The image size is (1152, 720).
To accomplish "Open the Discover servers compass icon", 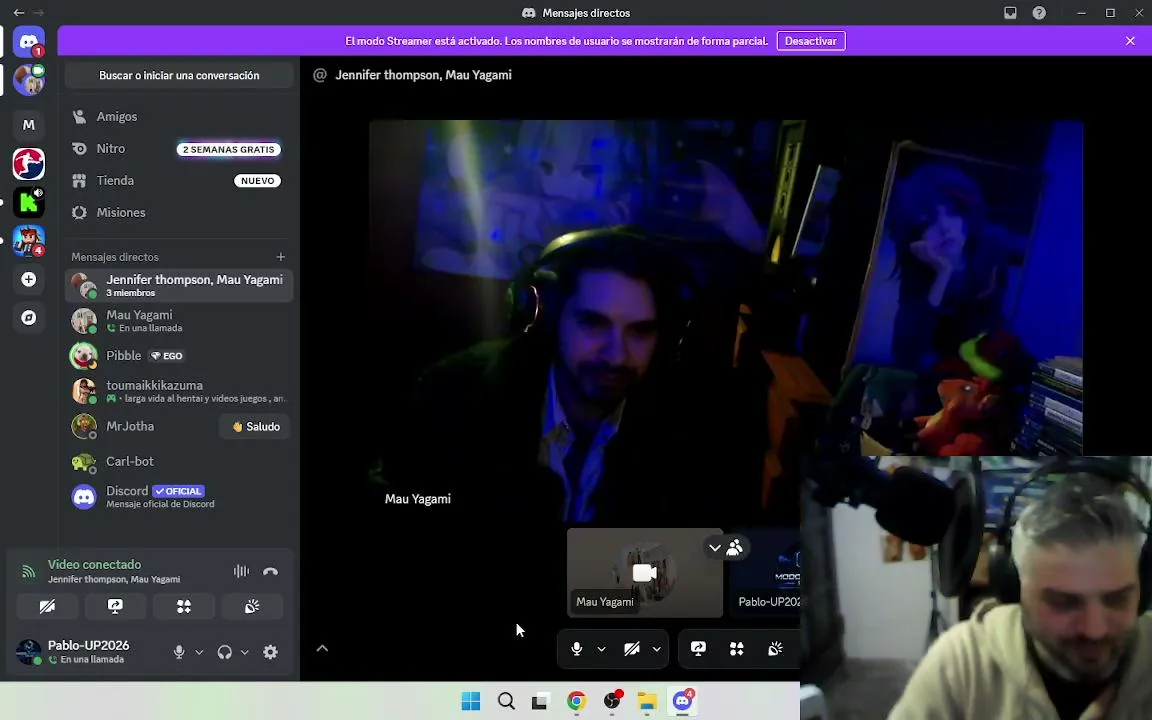I will pyautogui.click(x=29, y=317).
